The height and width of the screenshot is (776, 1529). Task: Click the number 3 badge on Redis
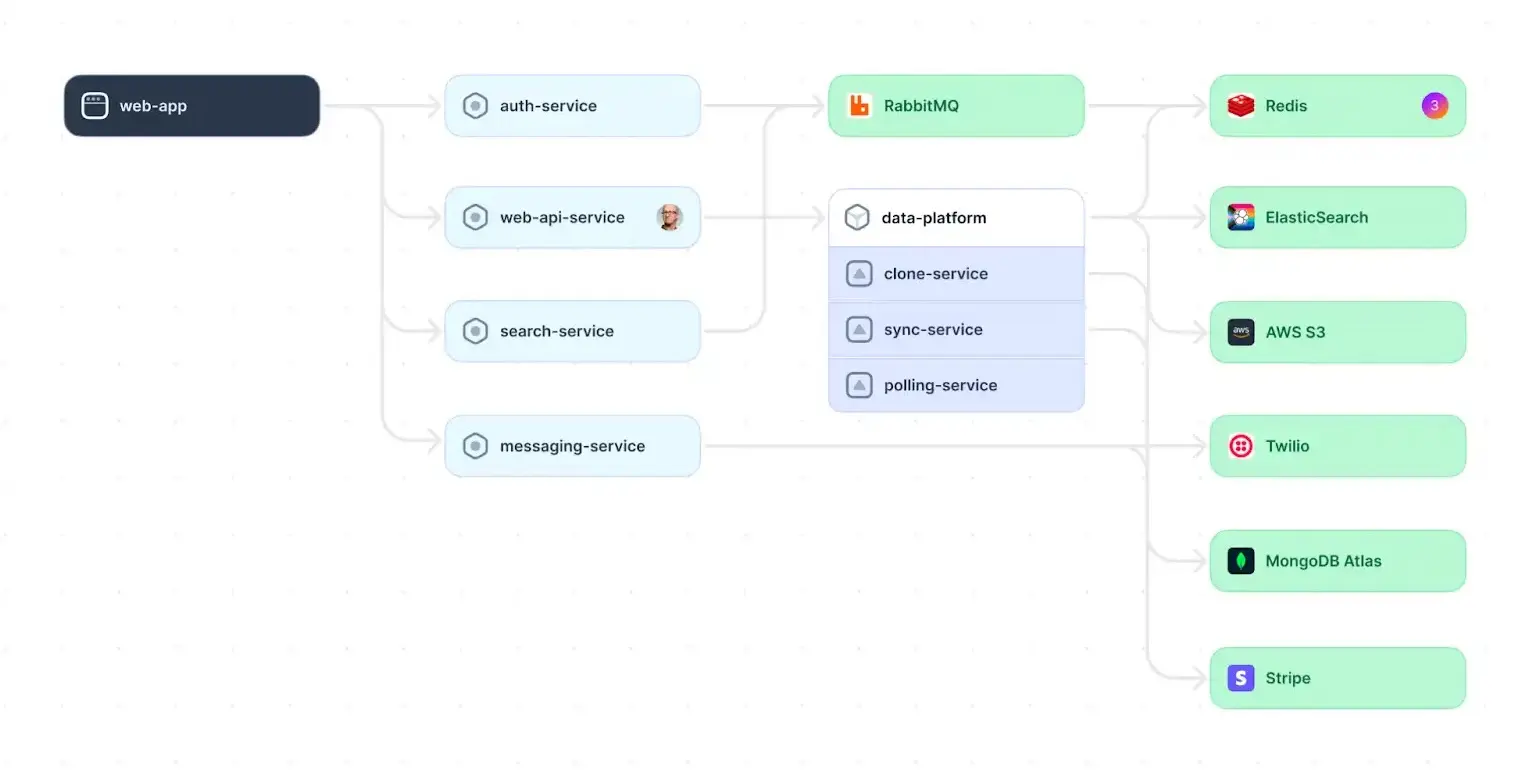coord(1435,105)
